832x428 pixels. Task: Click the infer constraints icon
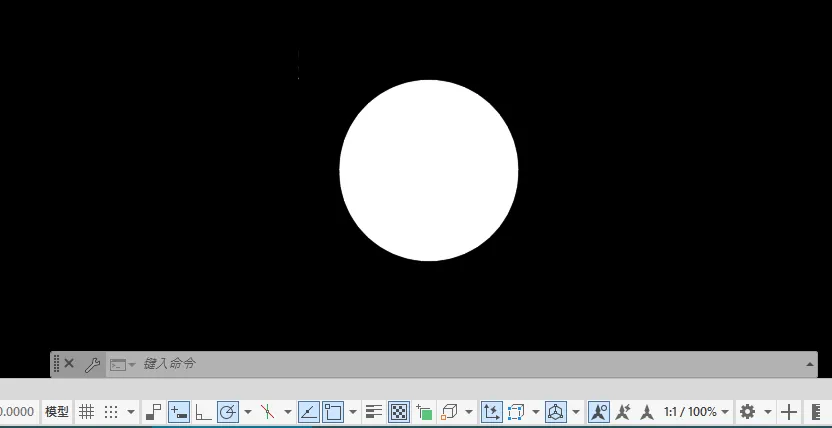153,412
